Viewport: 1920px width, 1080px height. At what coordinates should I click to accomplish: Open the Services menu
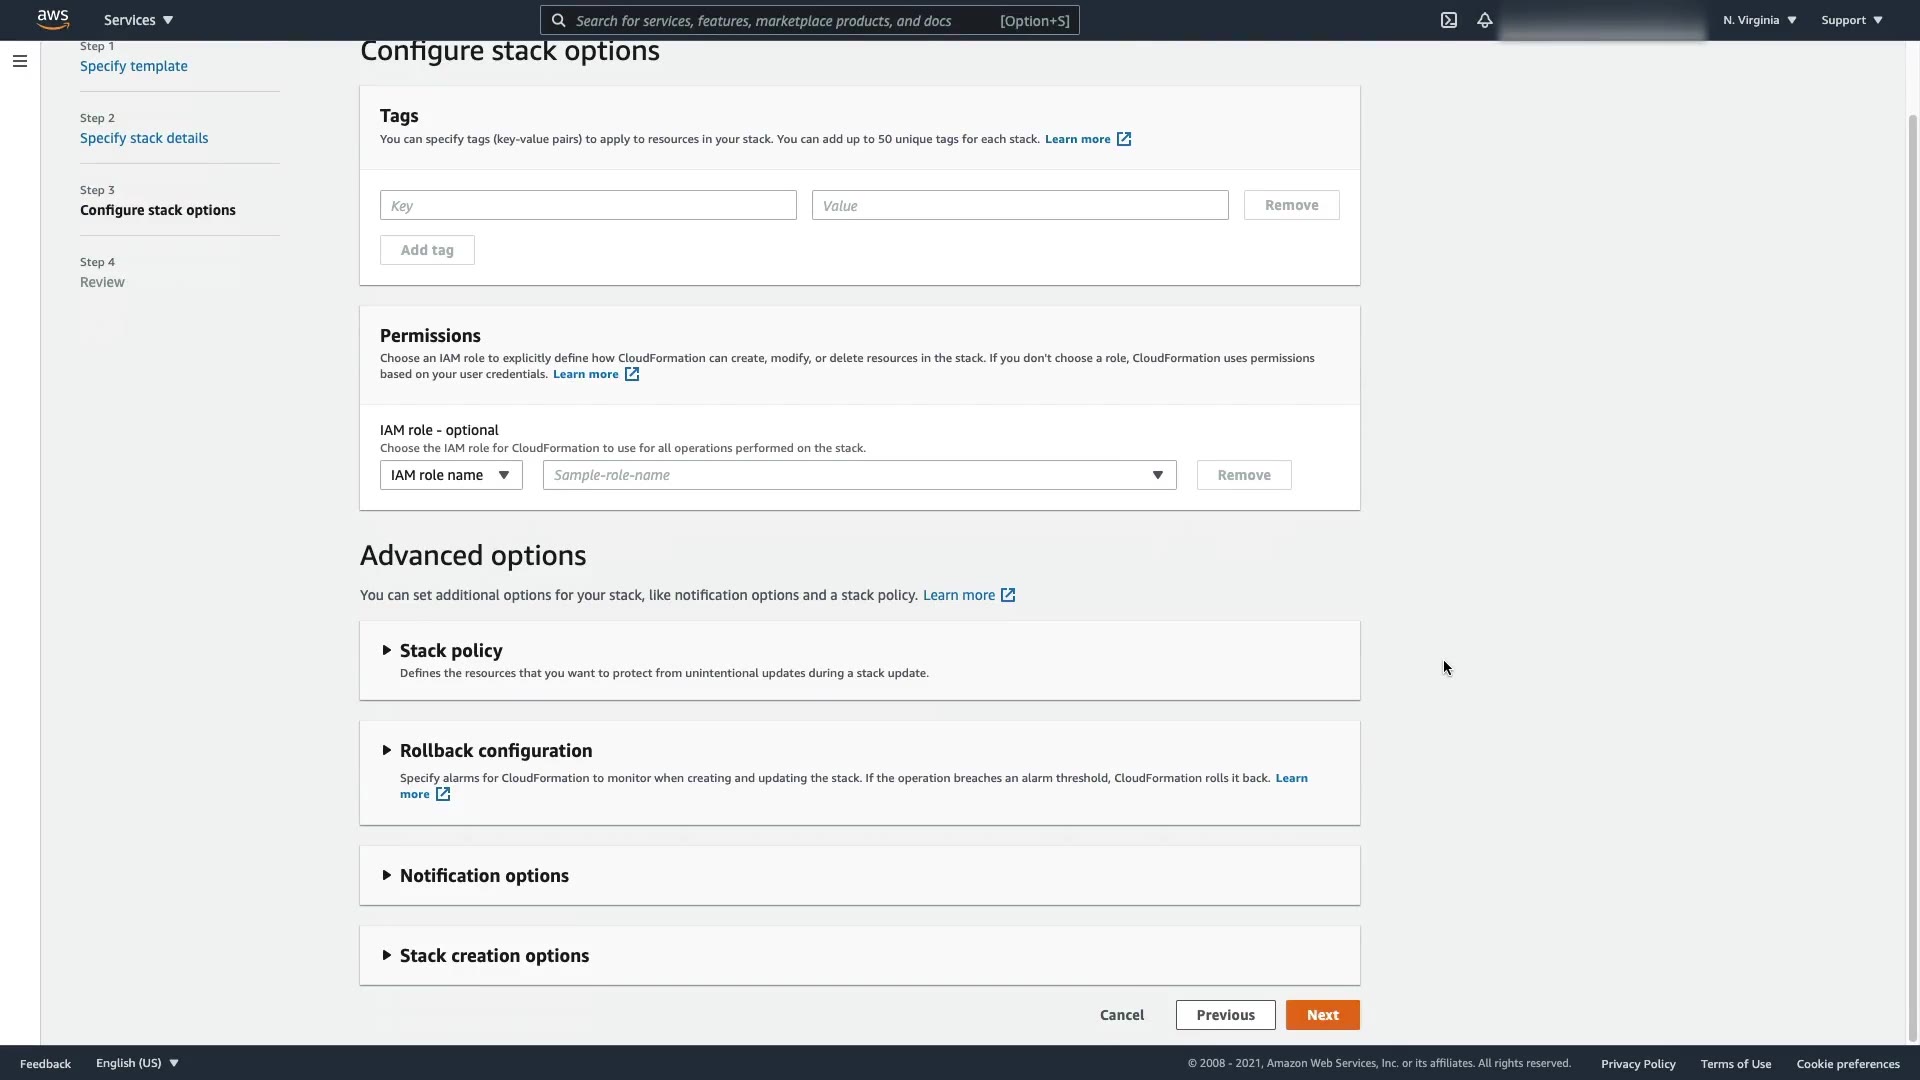[x=138, y=20]
